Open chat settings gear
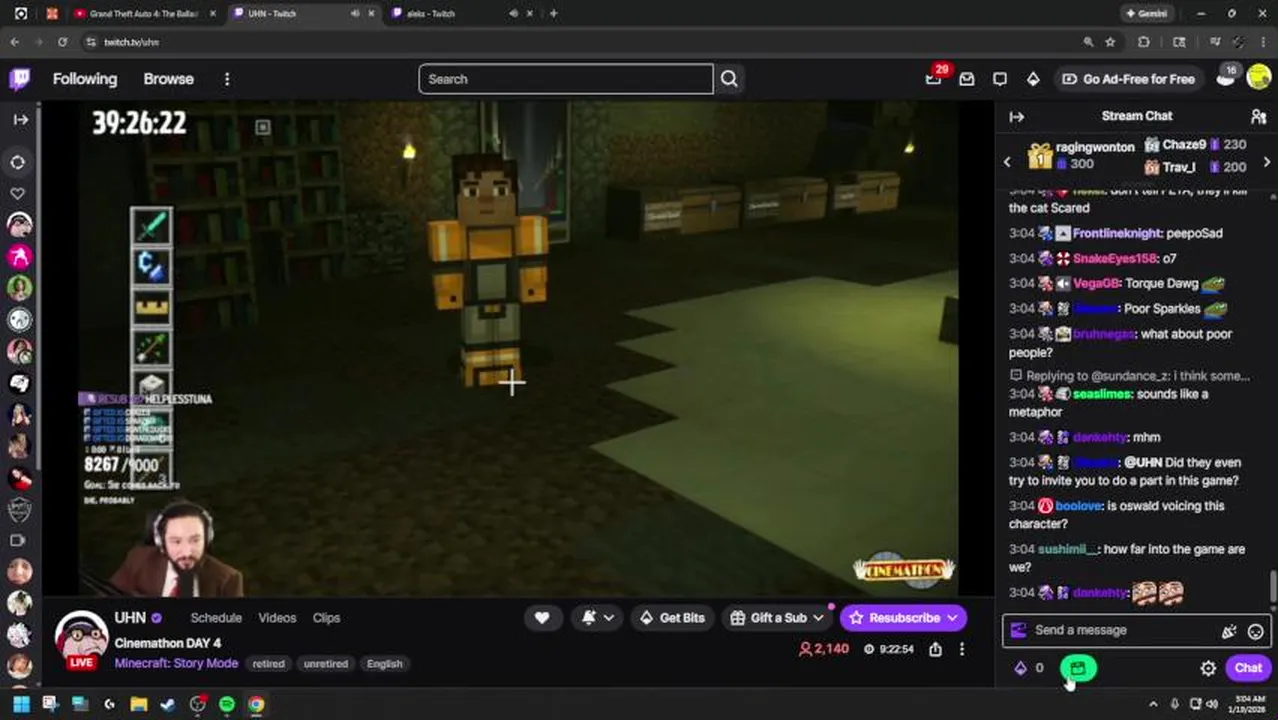1278x720 pixels. [x=1208, y=668]
